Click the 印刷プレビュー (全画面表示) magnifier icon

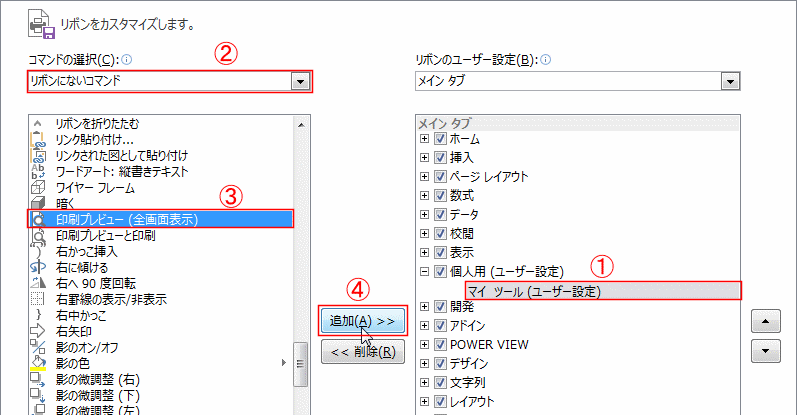pos(38,219)
